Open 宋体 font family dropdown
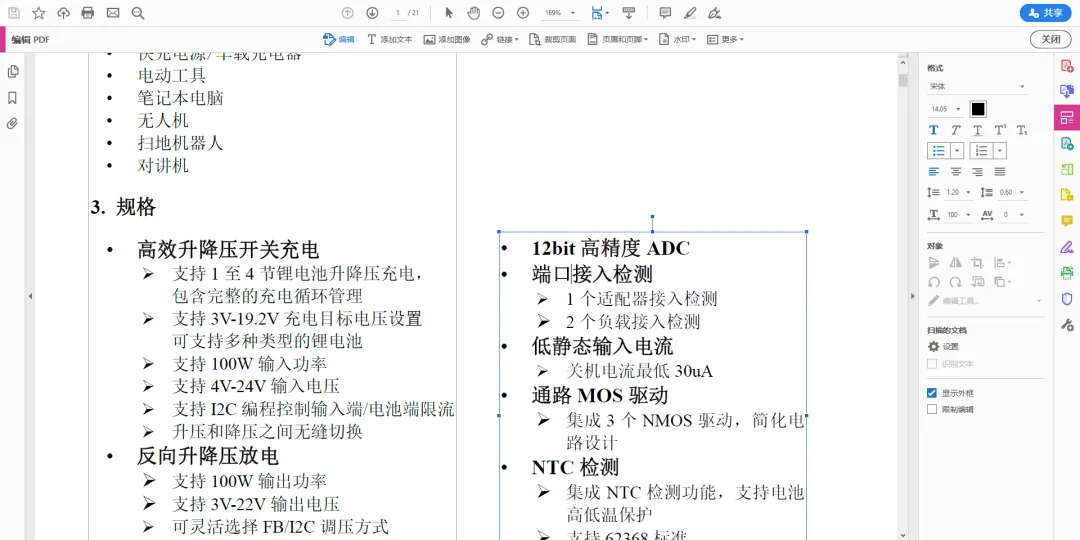 (x=977, y=87)
